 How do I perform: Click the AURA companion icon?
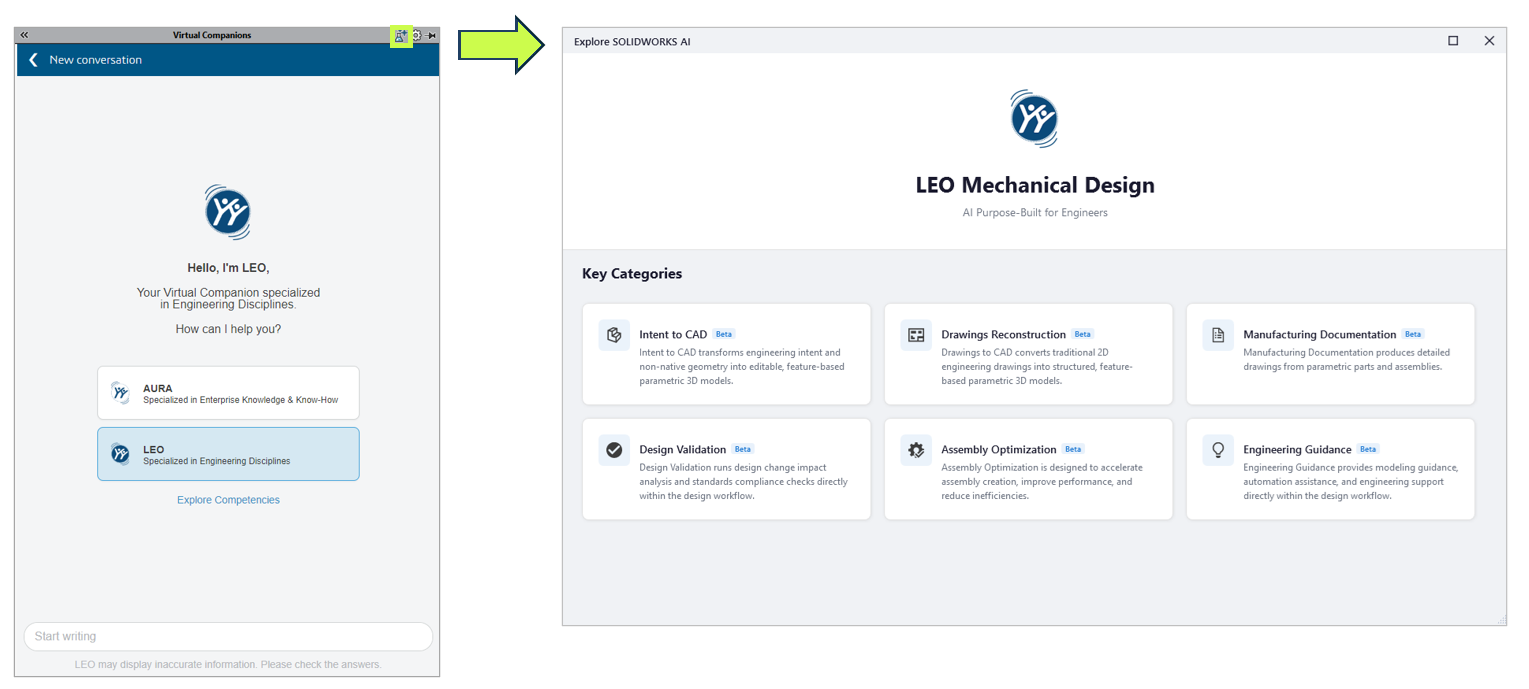point(120,393)
